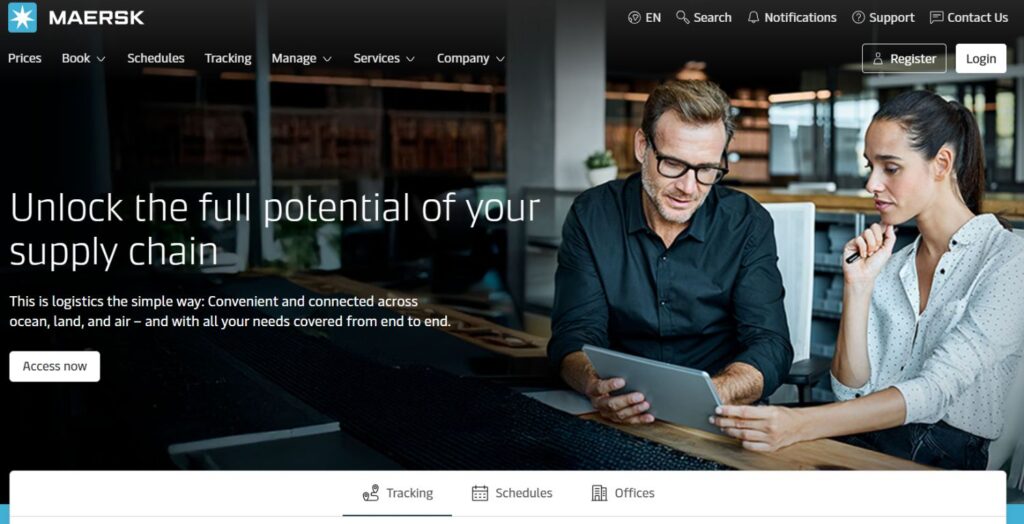
Task: Click the Maersk star logo
Action: point(22,18)
